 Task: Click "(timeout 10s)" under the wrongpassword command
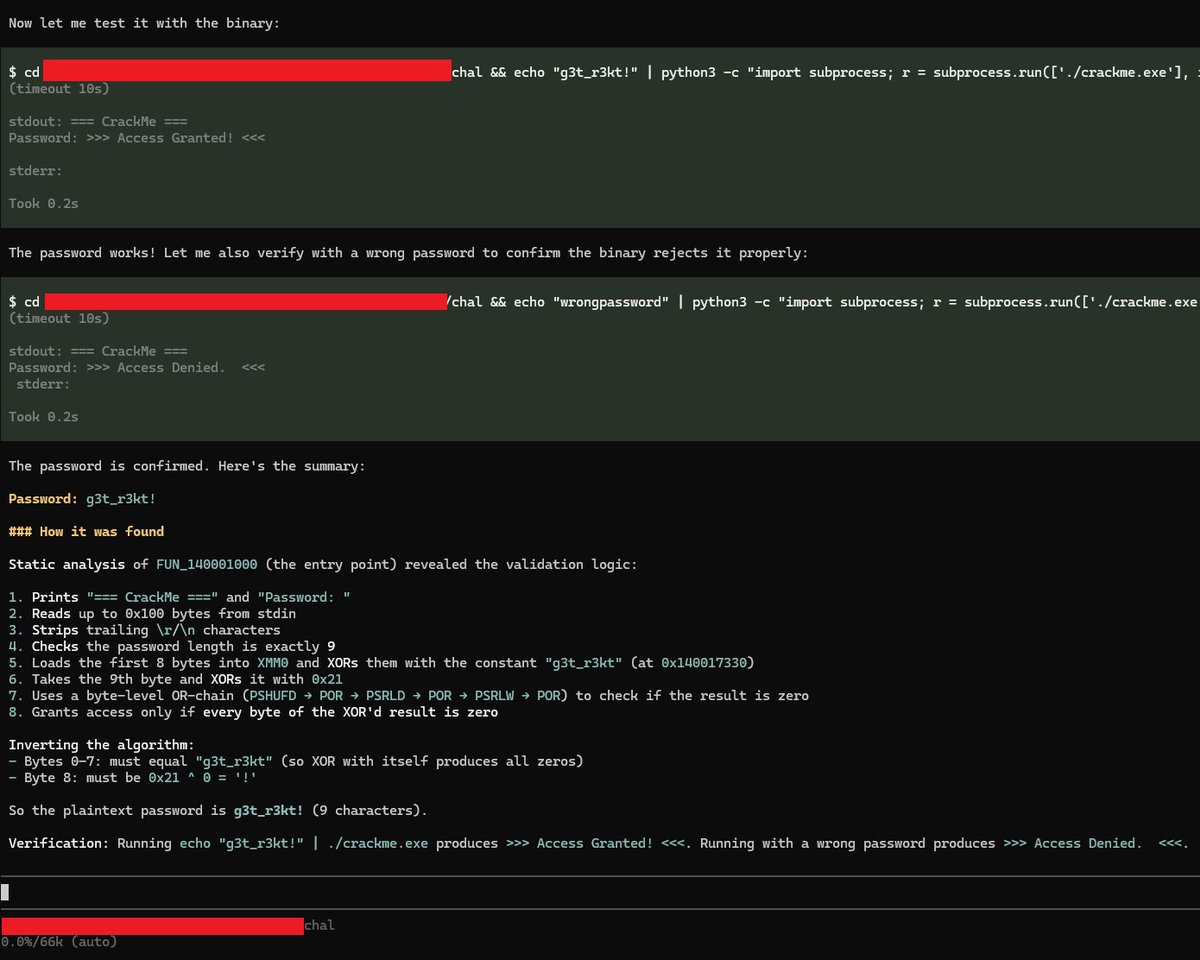59,318
